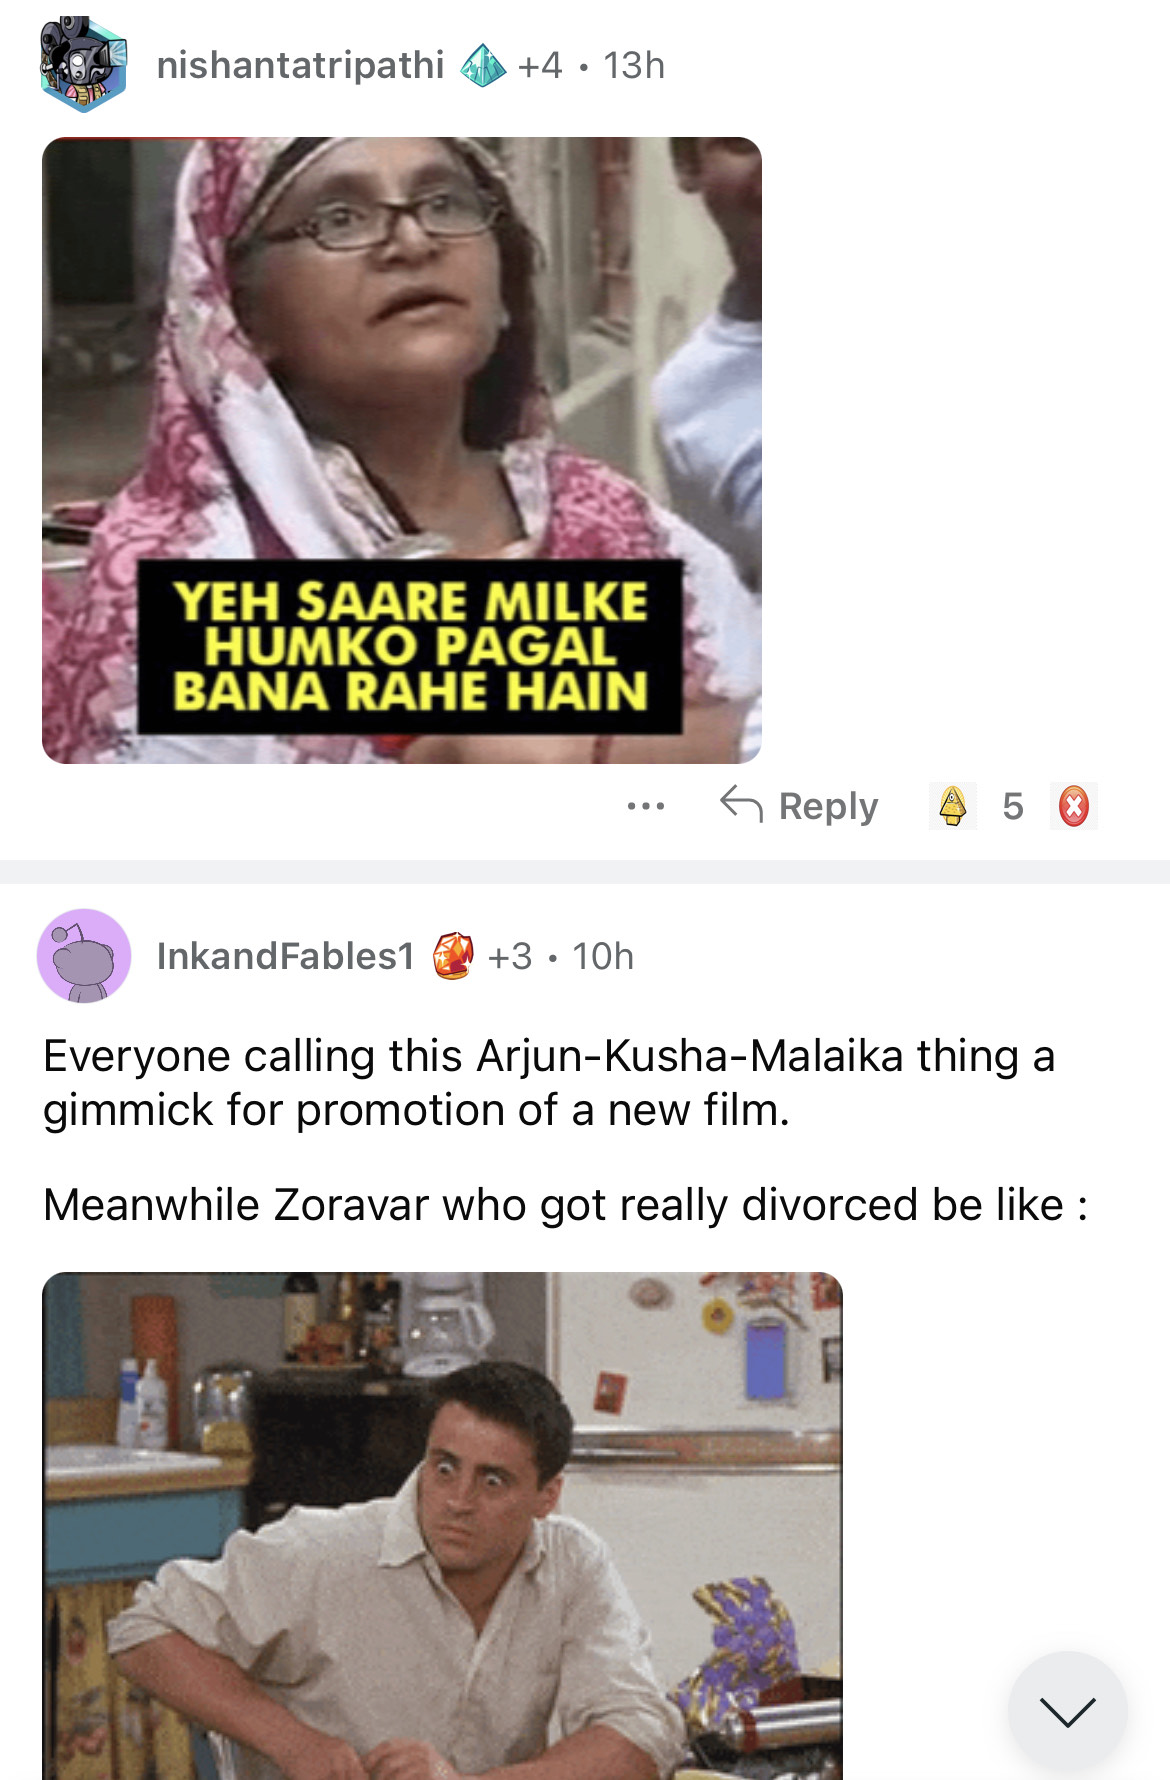Tap the red gem flair beside InkandFables1
This screenshot has height=1780, width=1170.
click(453, 956)
